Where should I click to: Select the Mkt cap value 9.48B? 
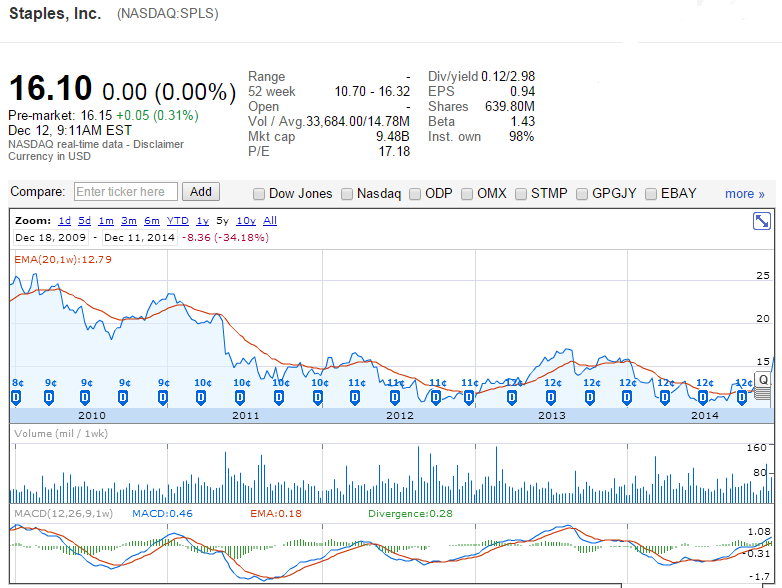pos(392,137)
